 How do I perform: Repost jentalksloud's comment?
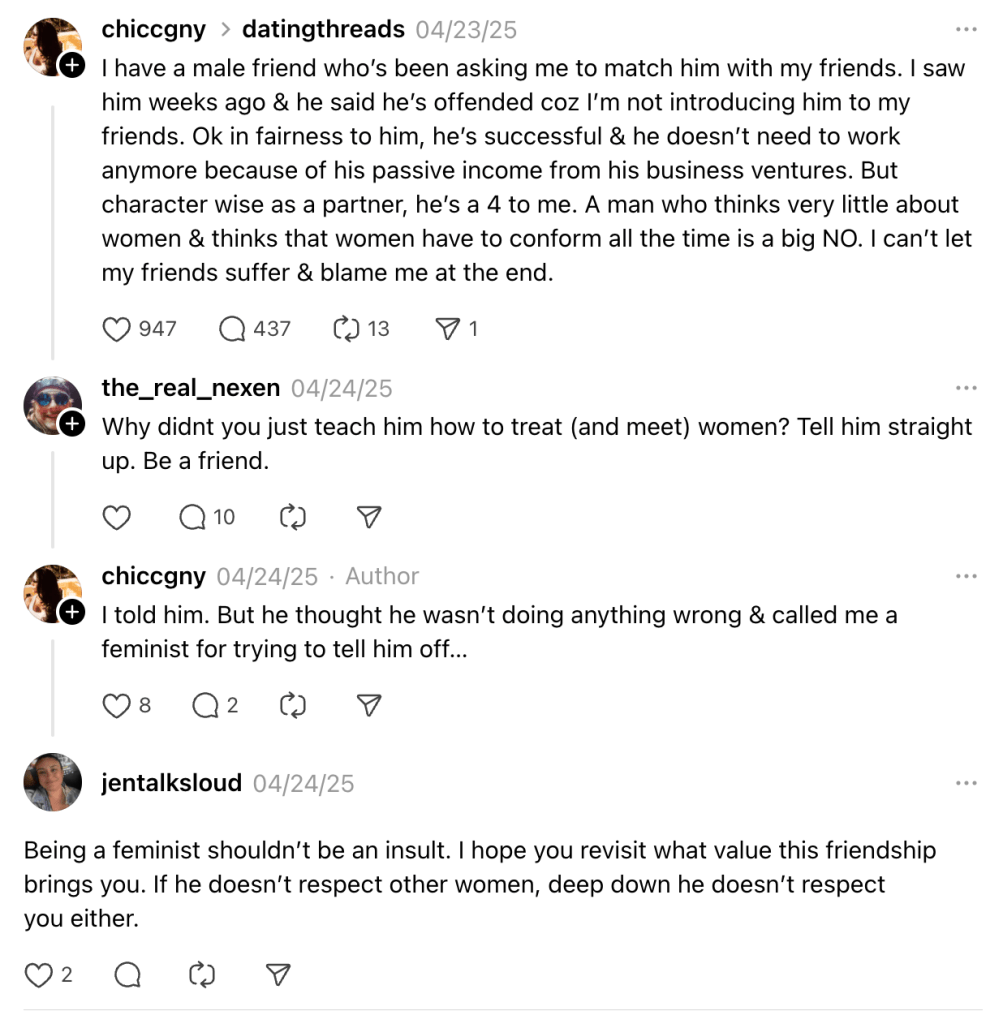tap(203, 975)
